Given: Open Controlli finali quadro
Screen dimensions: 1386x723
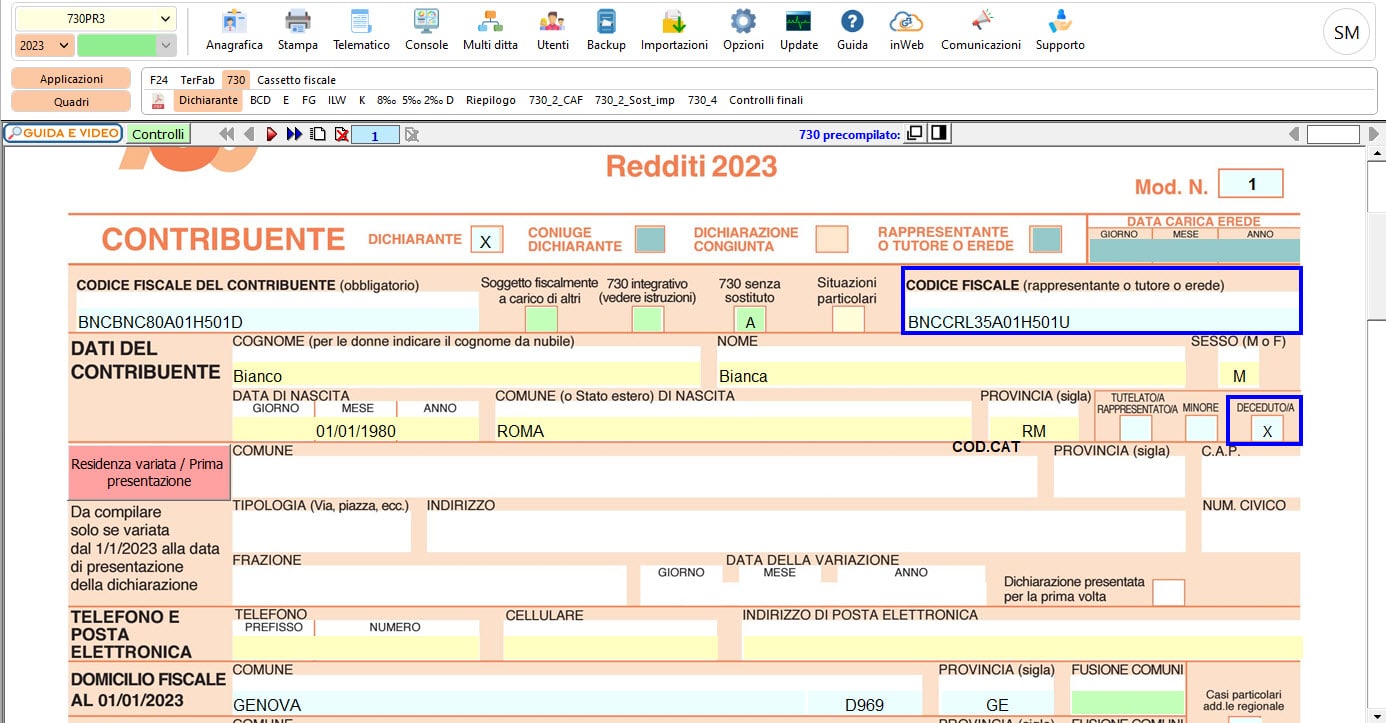Looking at the screenshot, I should coord(766,100).
